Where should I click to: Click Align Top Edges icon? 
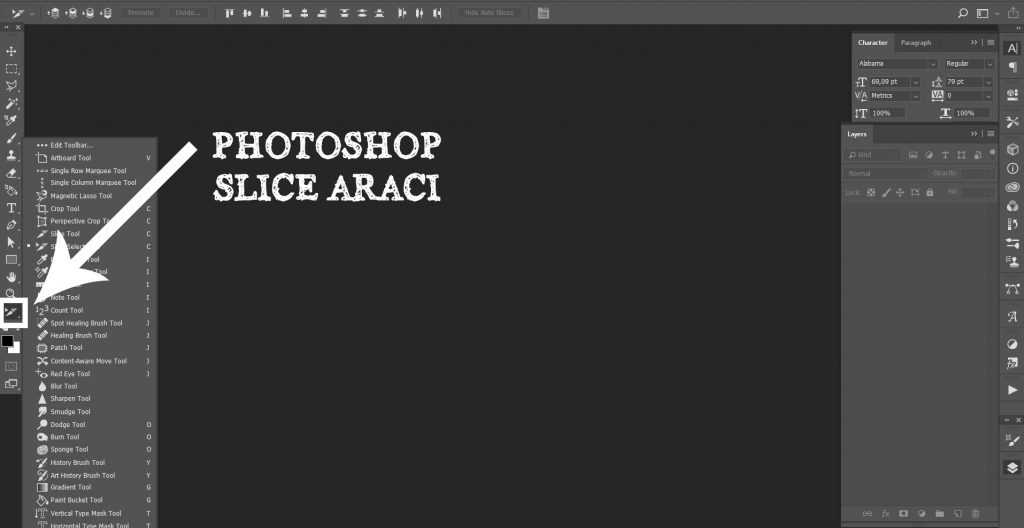[x=229, y=12]
